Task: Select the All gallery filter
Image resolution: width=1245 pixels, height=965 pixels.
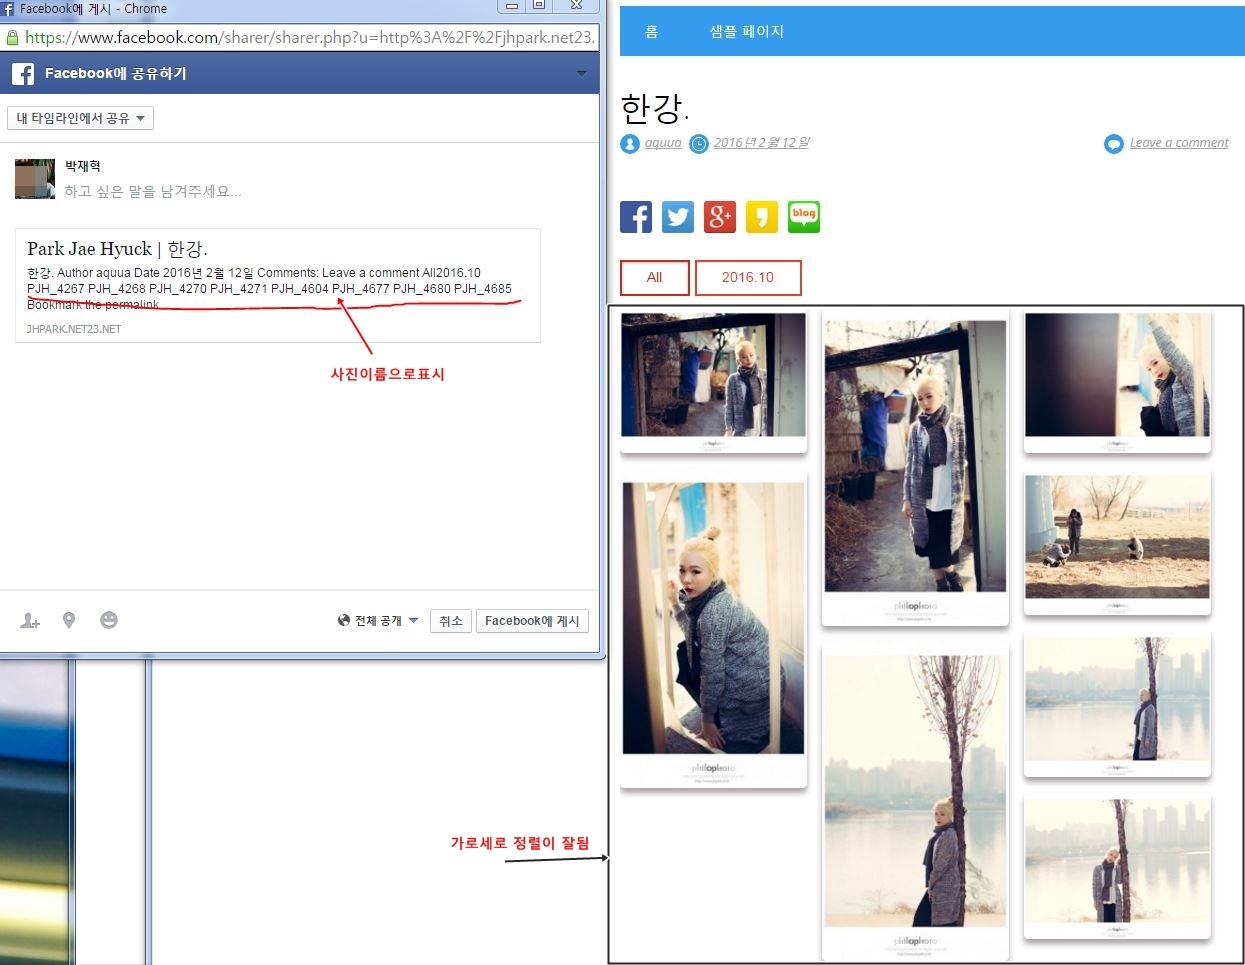Action: (654, 278)
